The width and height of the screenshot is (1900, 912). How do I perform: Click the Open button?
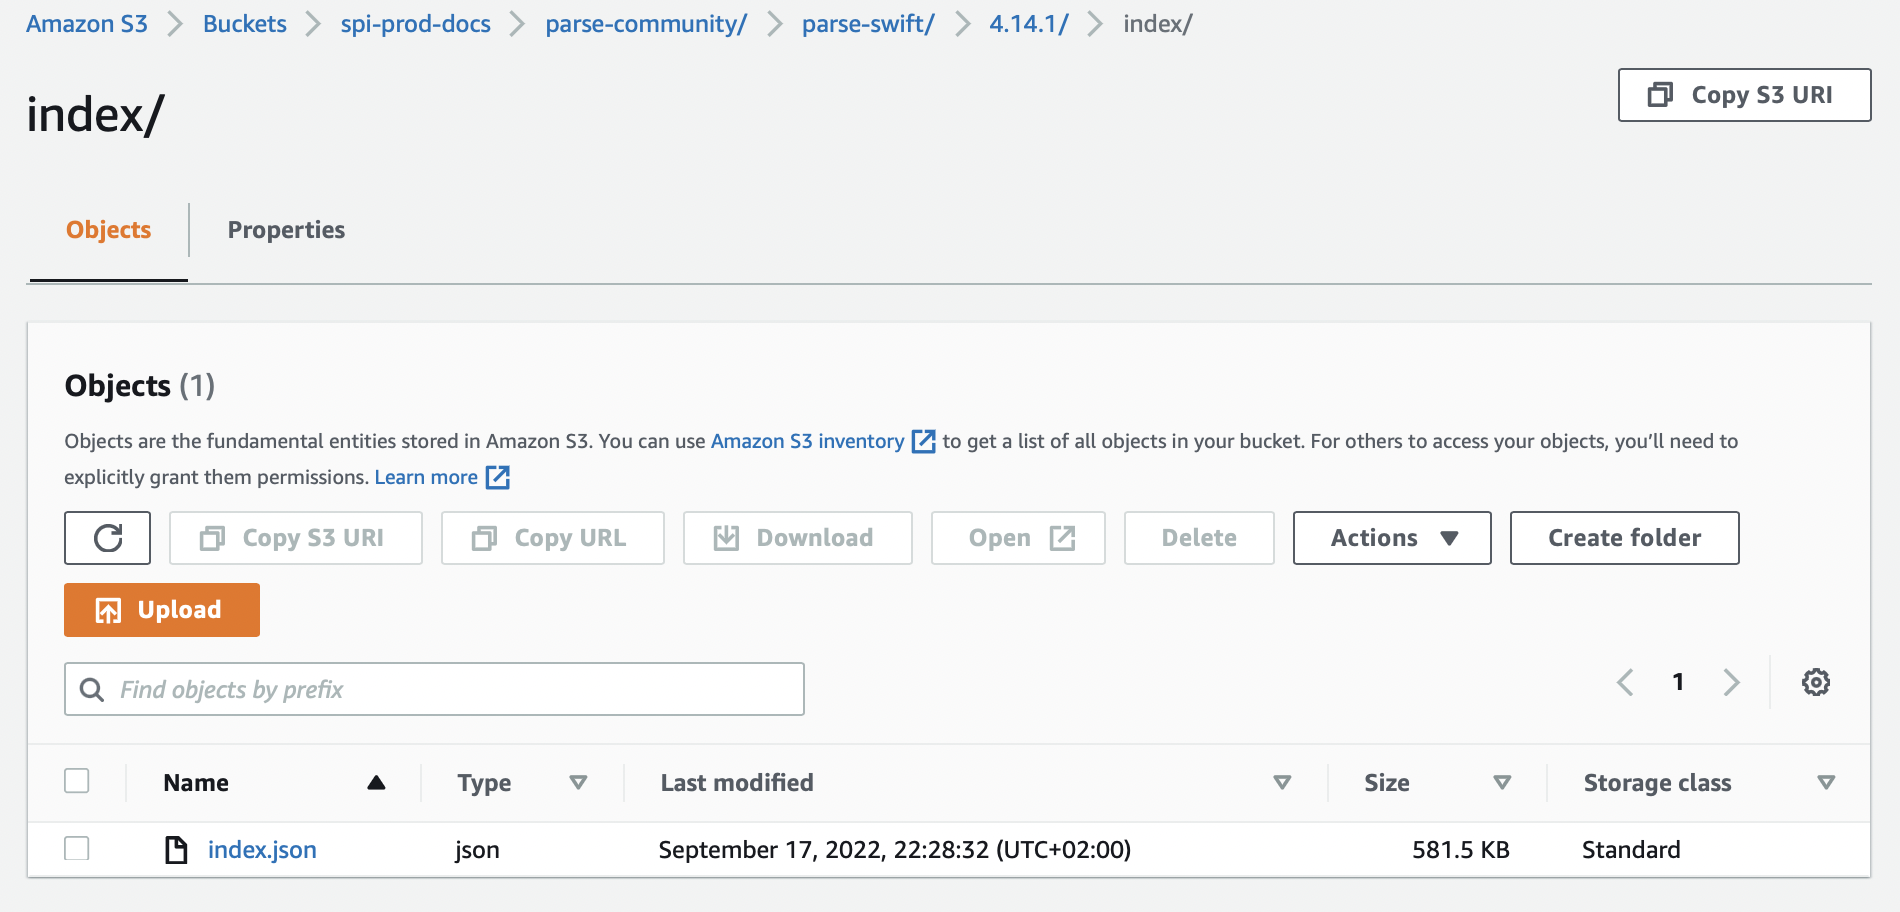[x=1018, y=538]
